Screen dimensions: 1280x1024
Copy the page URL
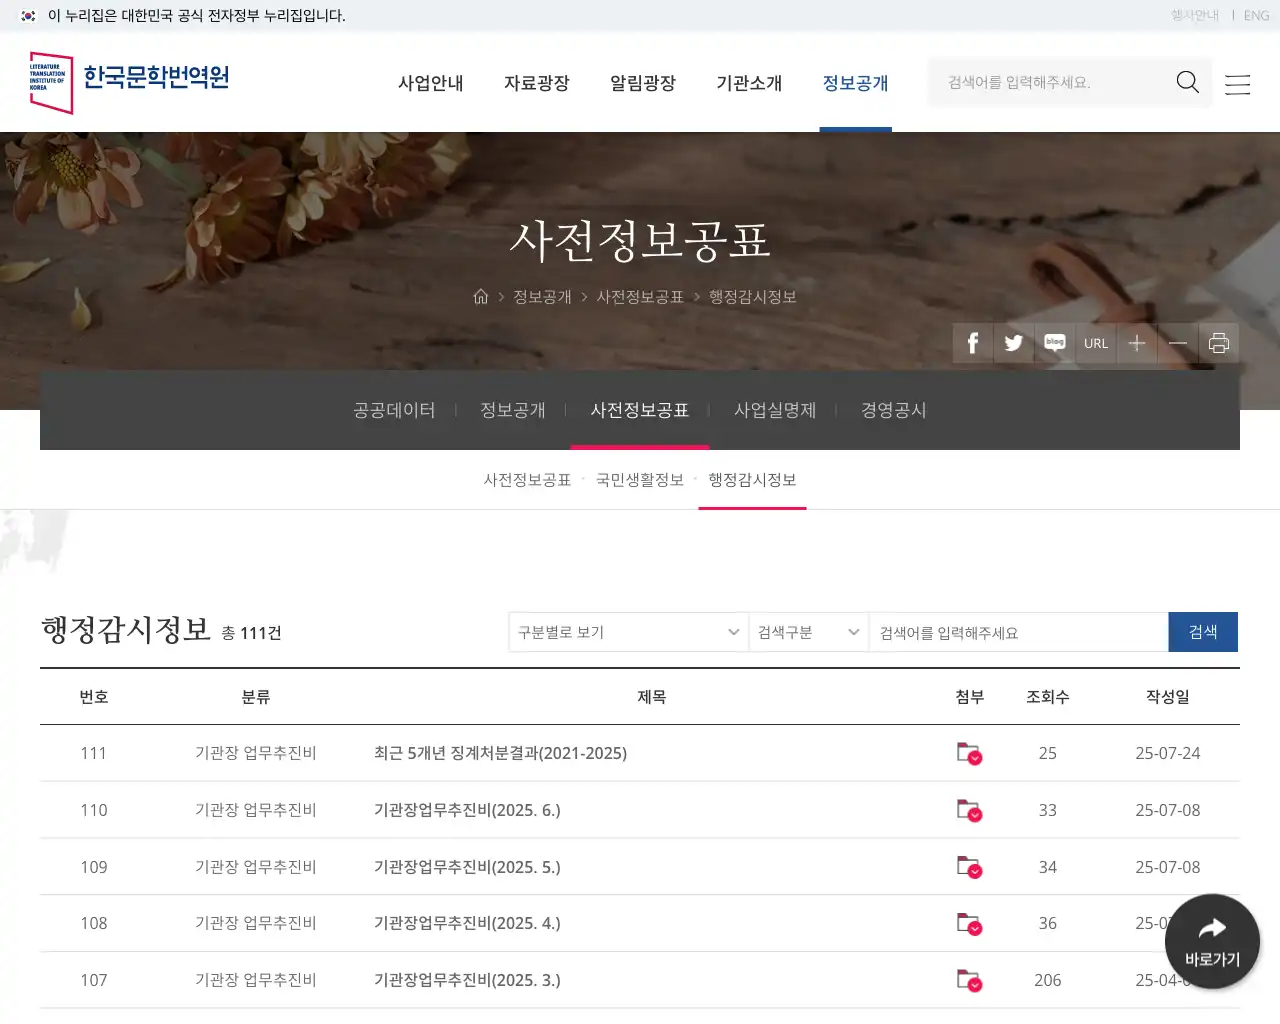pos(1096,343)
